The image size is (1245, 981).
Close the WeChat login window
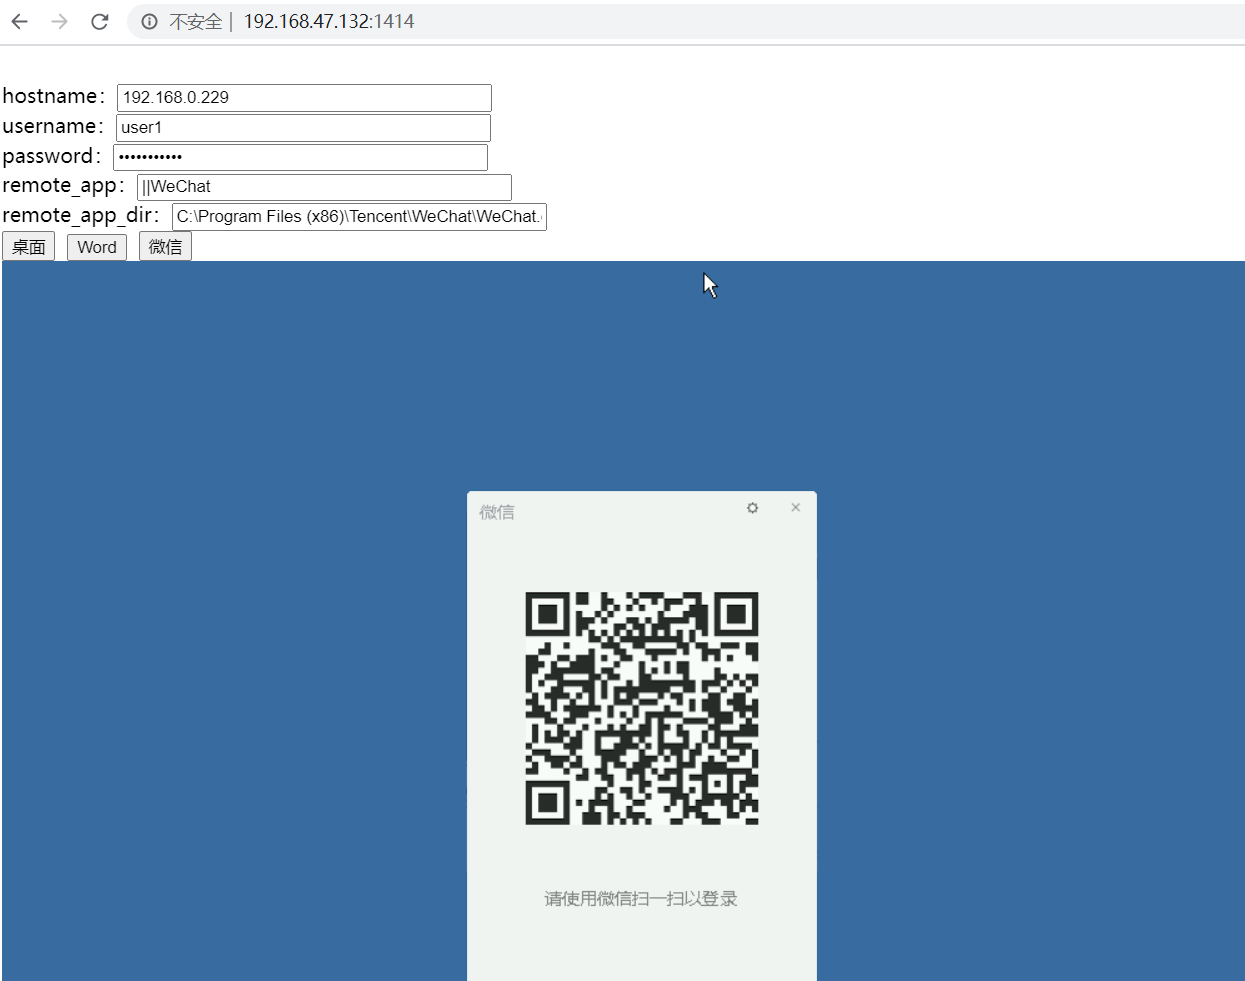click(796, 507)
